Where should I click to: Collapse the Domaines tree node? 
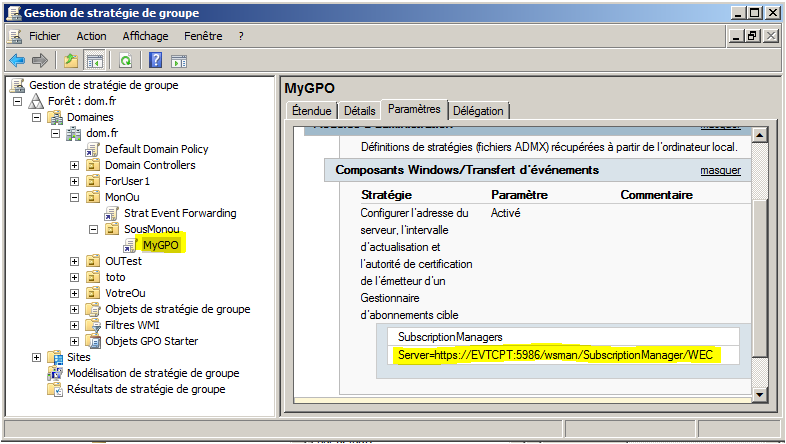click(37, 117)
